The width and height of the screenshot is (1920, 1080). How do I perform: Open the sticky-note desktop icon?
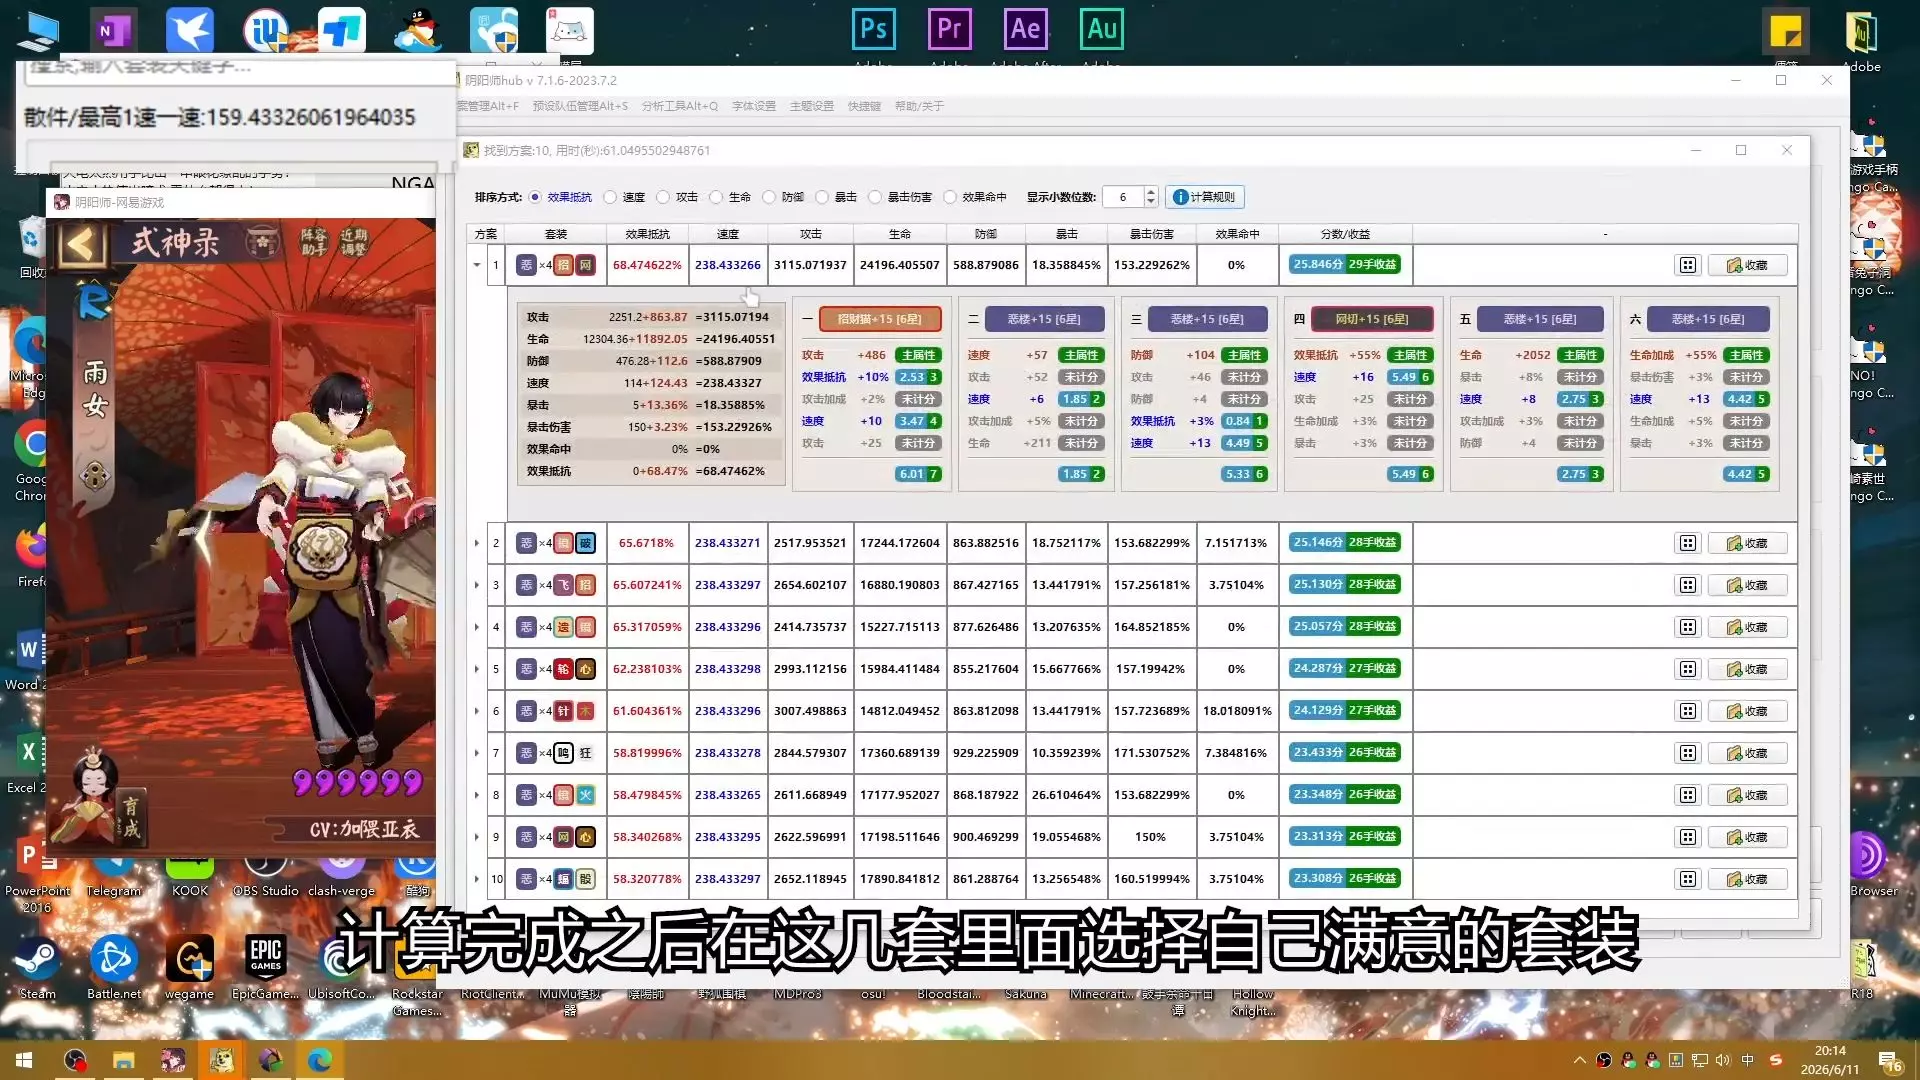click(x=1785, y=30)
